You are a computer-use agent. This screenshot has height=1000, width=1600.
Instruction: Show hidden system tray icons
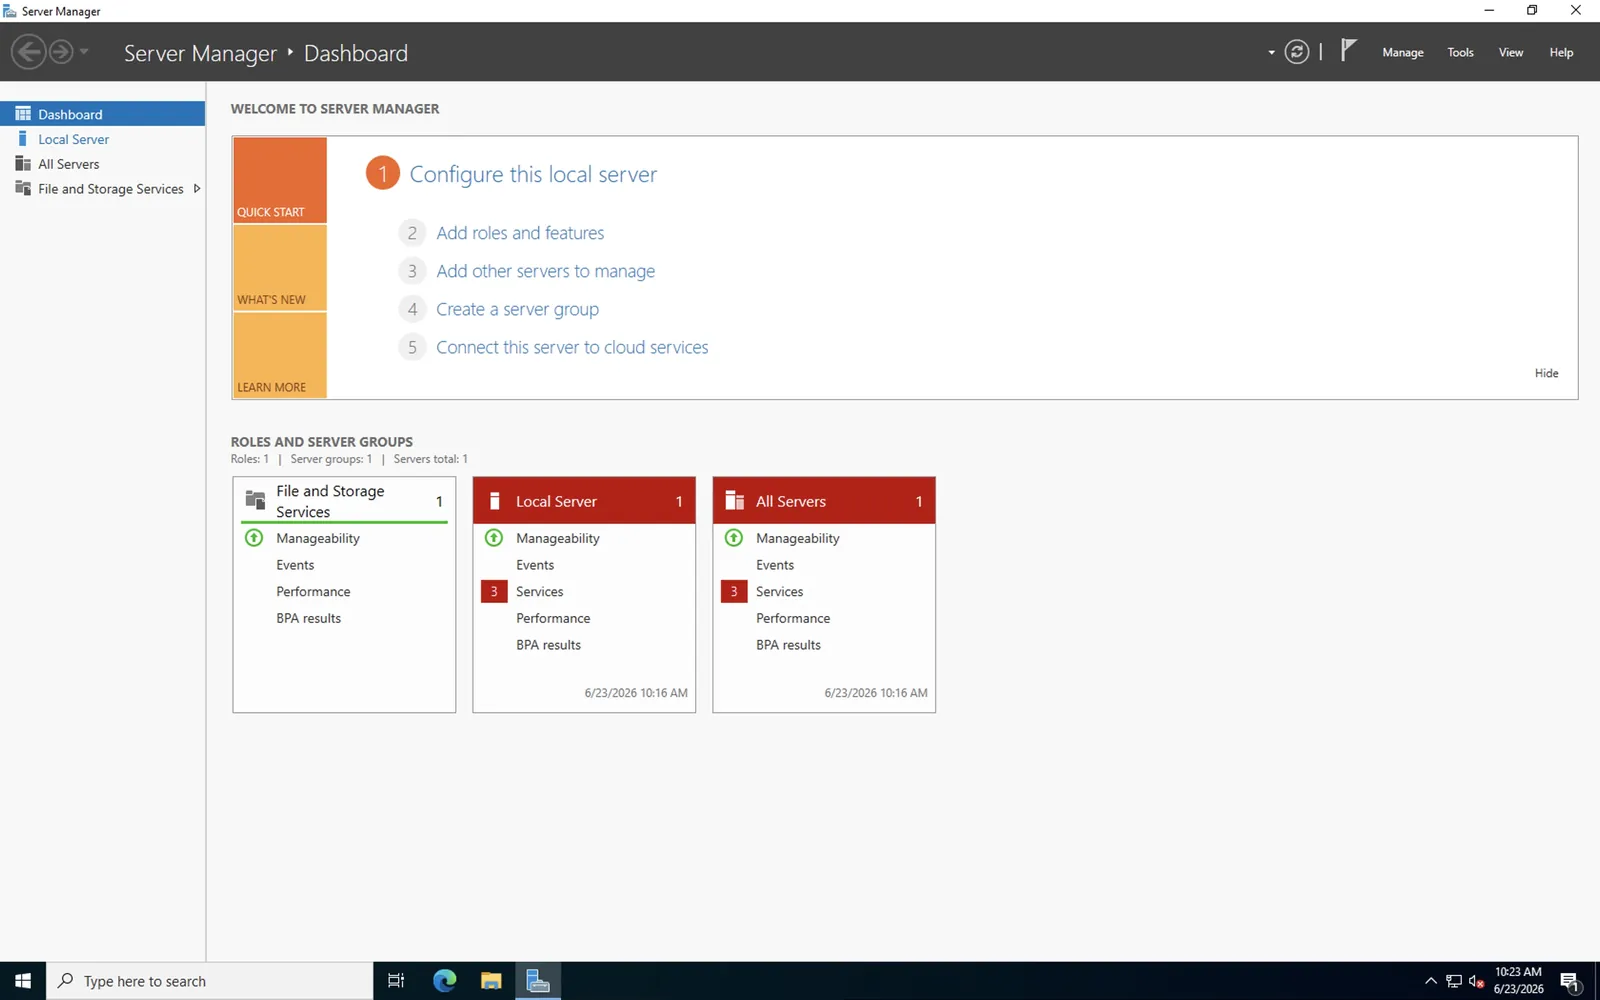coord(1430,981)
